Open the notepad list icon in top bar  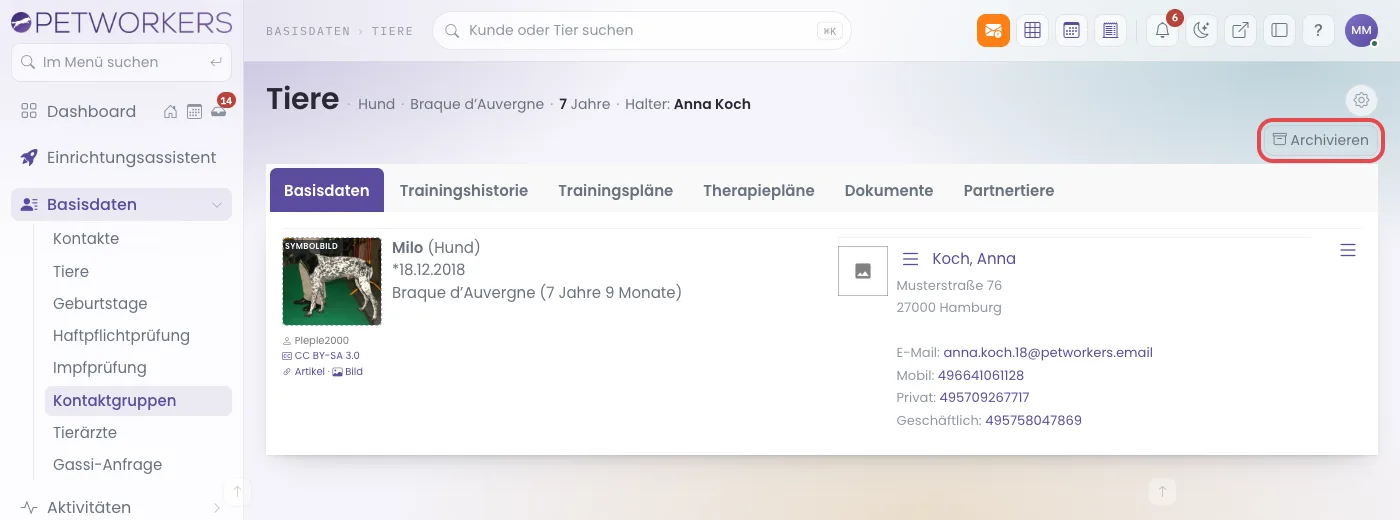click(x=1110, y=30)
